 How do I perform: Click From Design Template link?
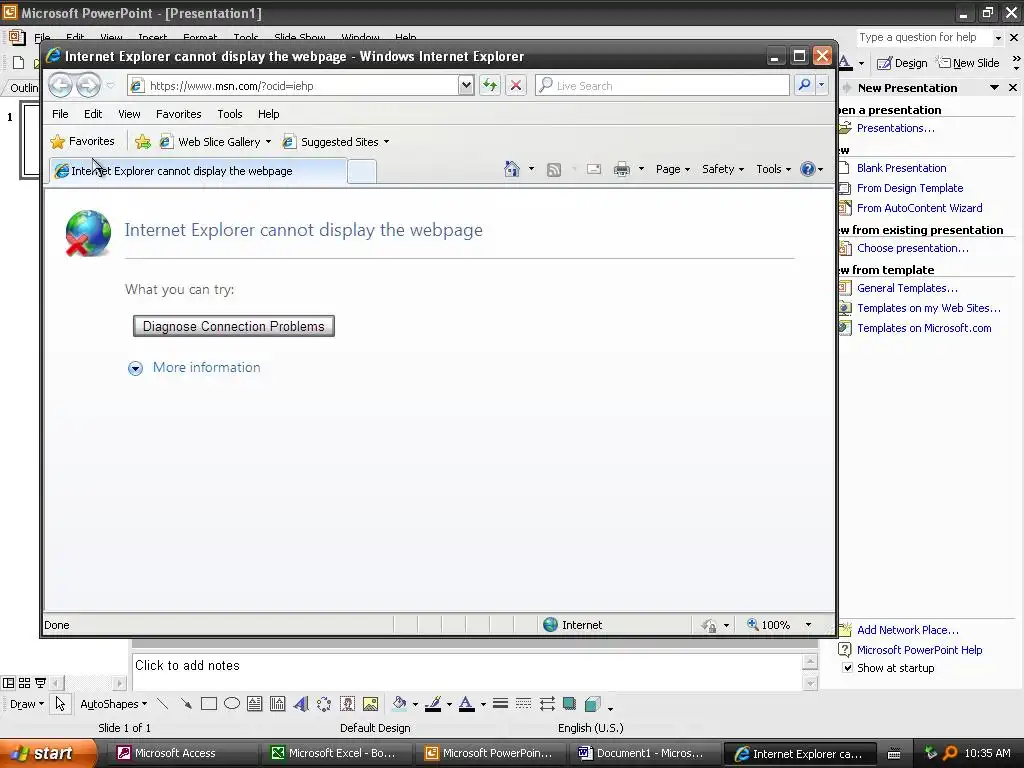point(910,188)
